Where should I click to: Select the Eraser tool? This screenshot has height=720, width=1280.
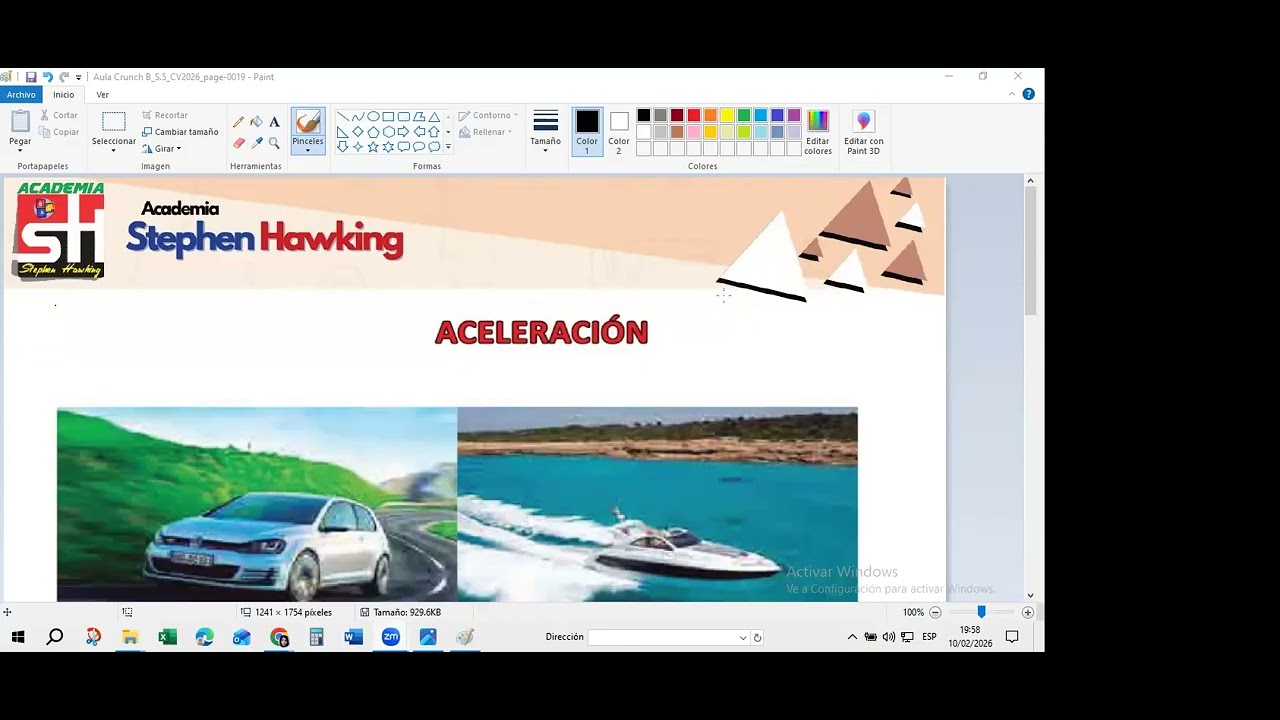(238, 143)
